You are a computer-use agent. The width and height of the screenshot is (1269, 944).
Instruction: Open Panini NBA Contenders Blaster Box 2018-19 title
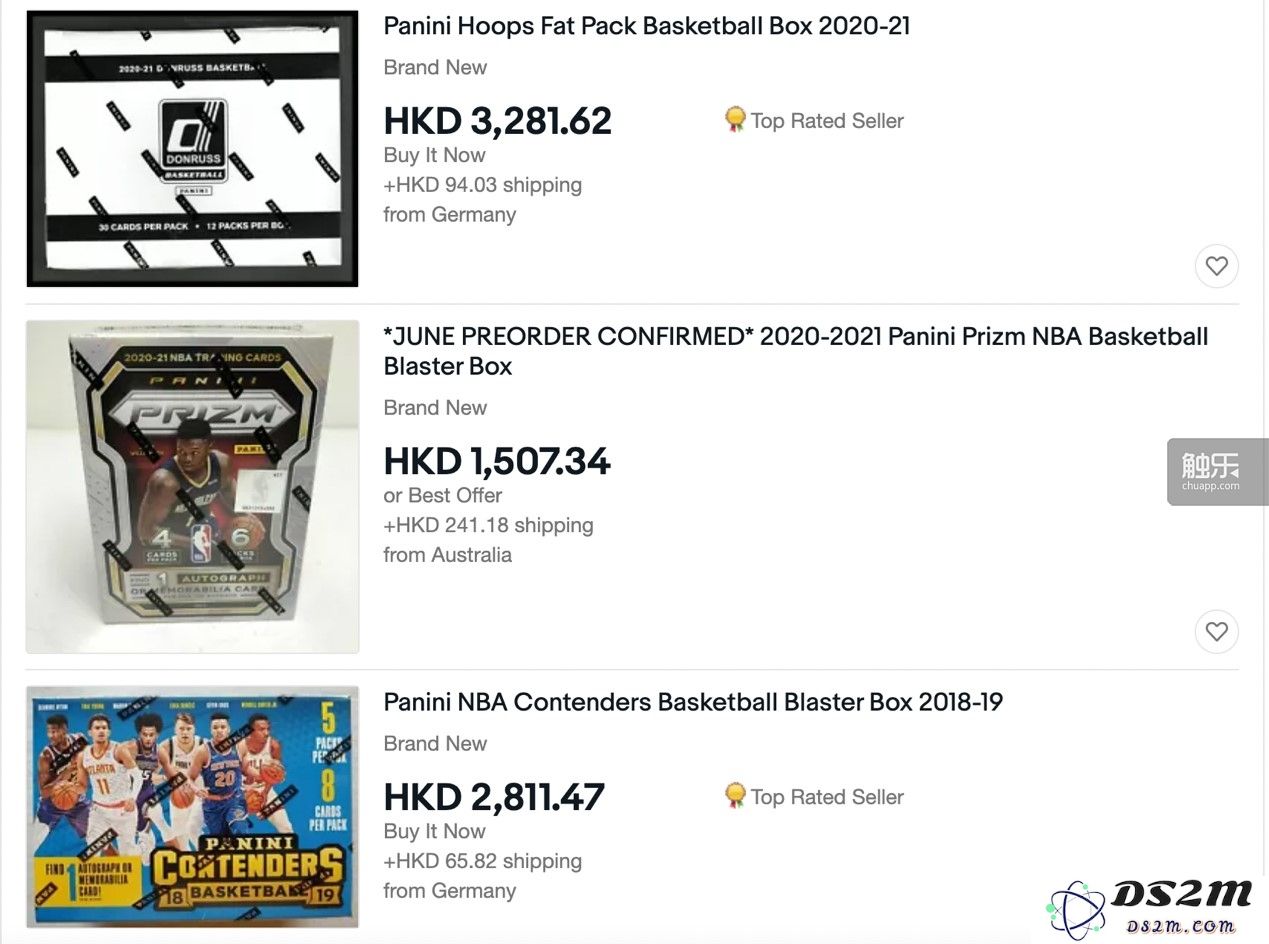point(693,702)
